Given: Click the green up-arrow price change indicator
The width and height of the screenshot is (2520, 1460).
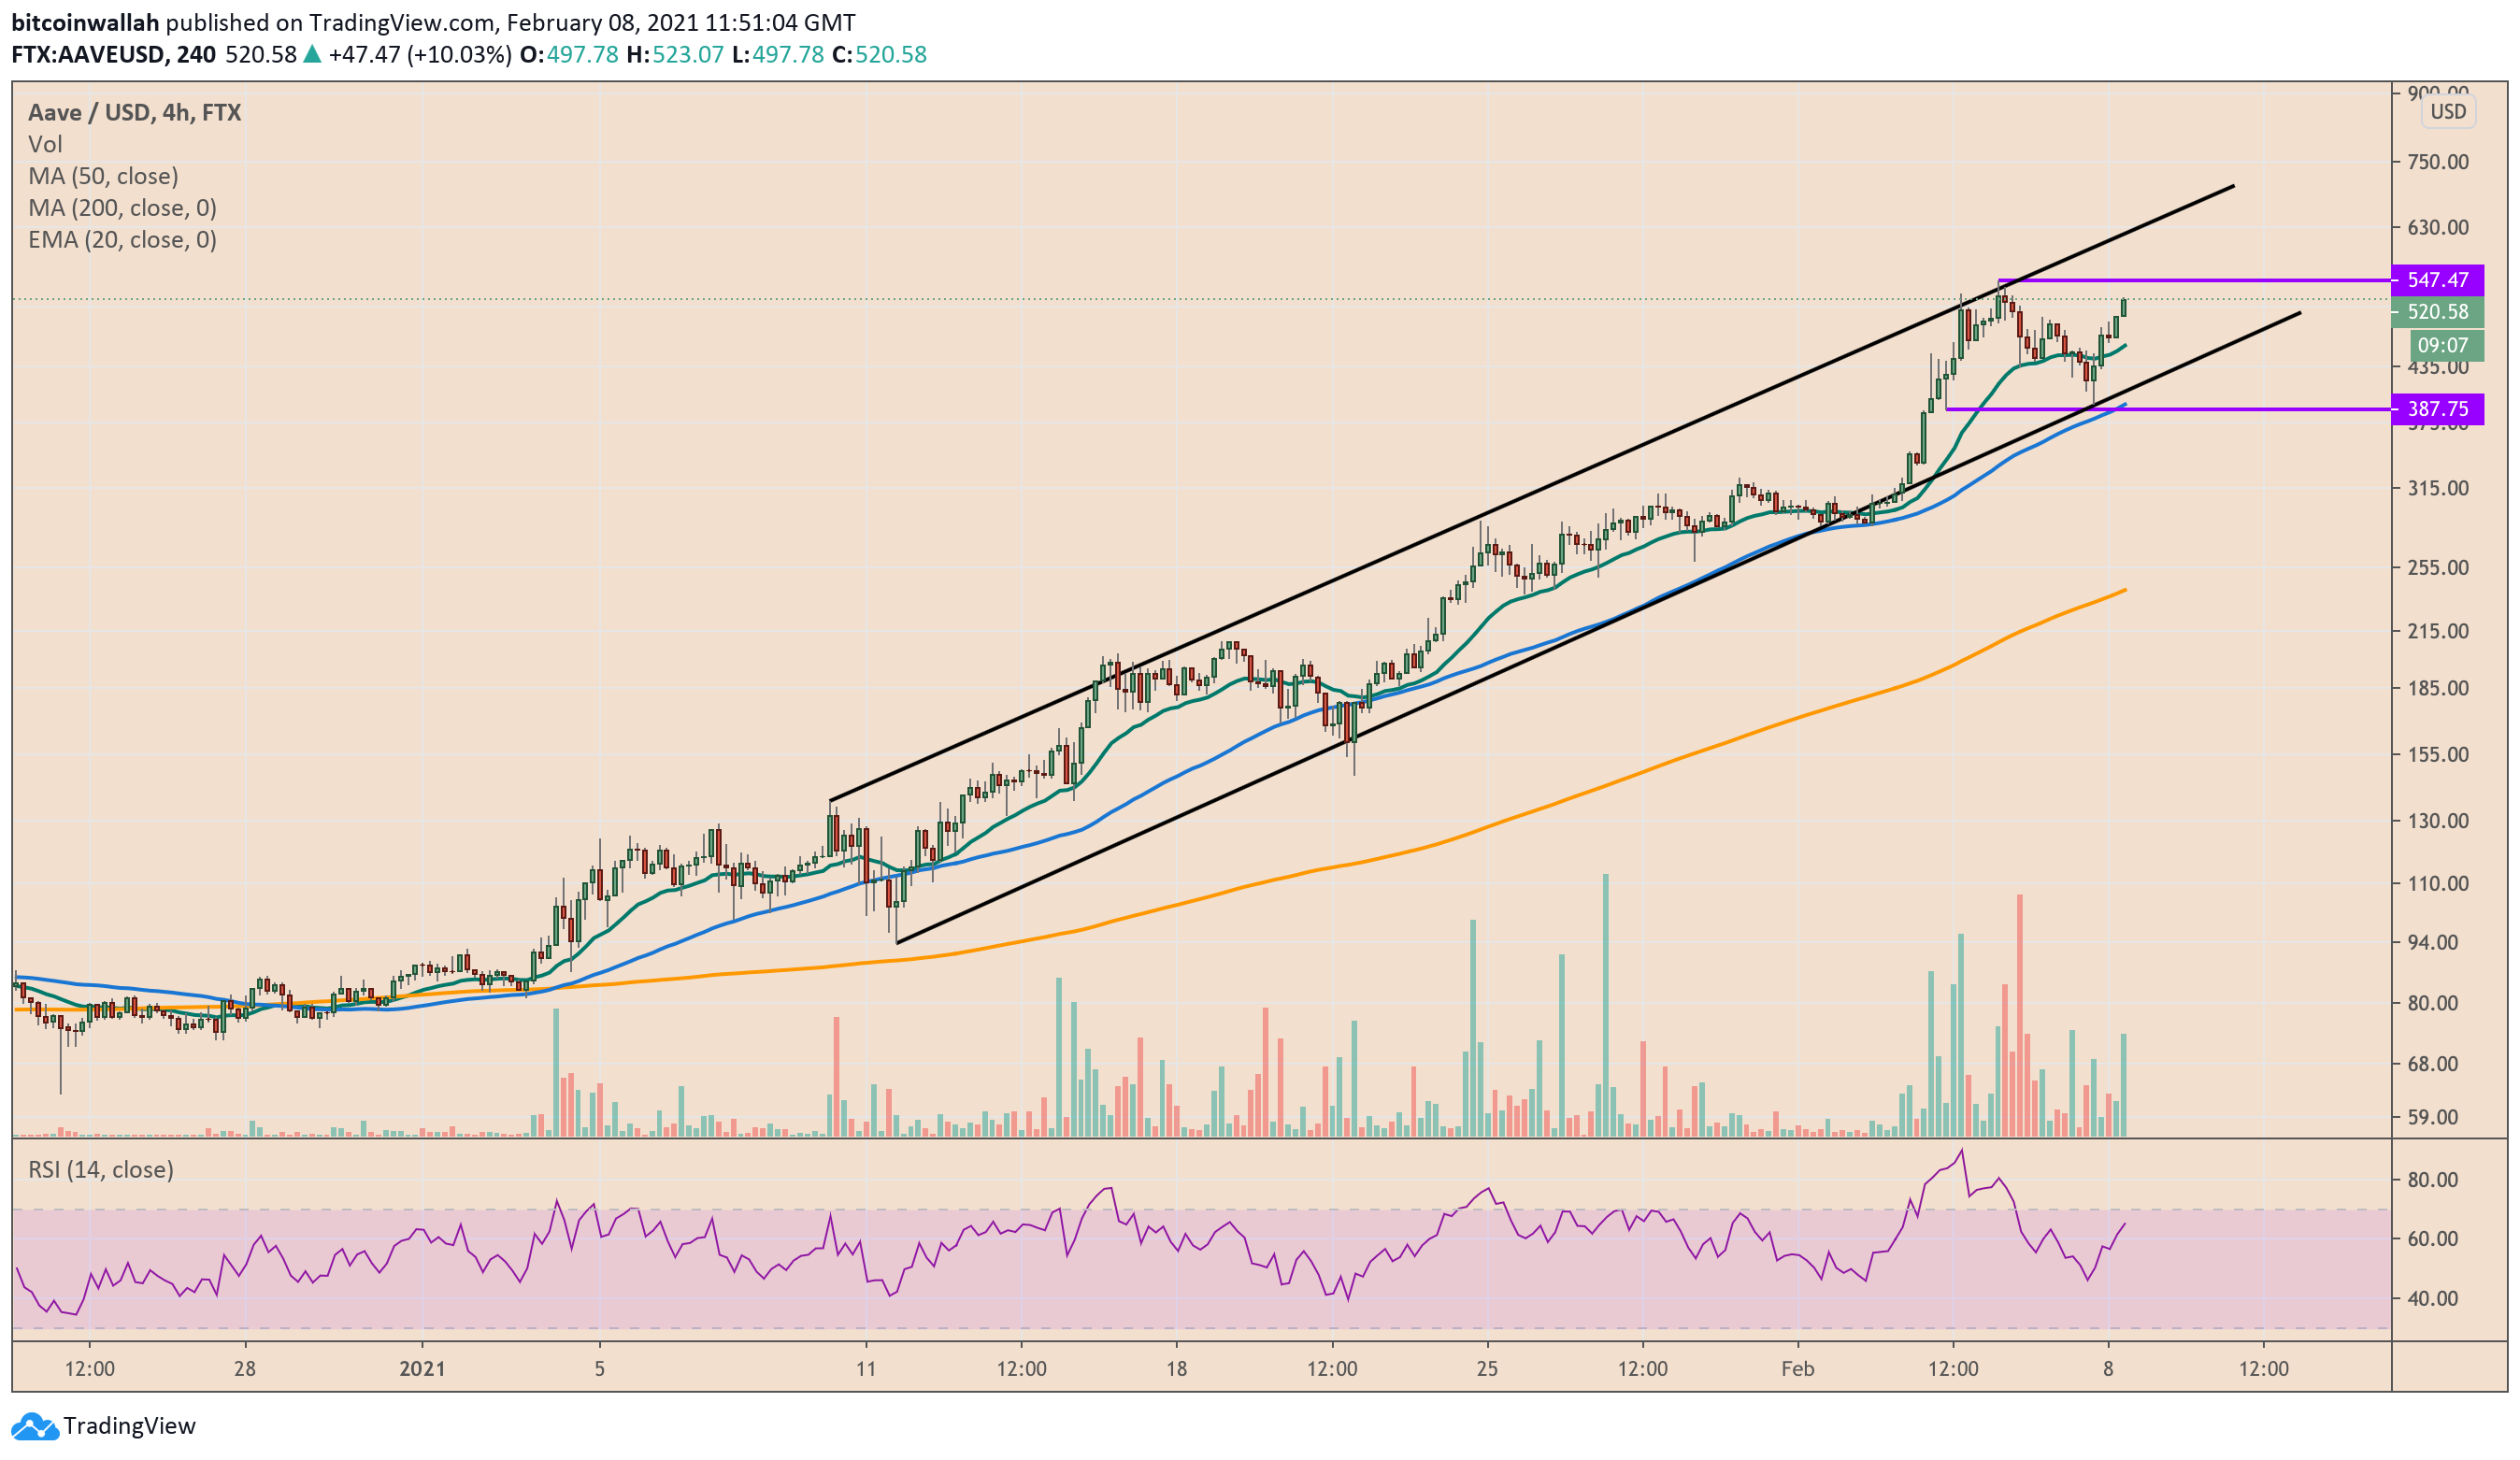Looking at the screenshot, I should pyautogui.click(x=312, y=55).
